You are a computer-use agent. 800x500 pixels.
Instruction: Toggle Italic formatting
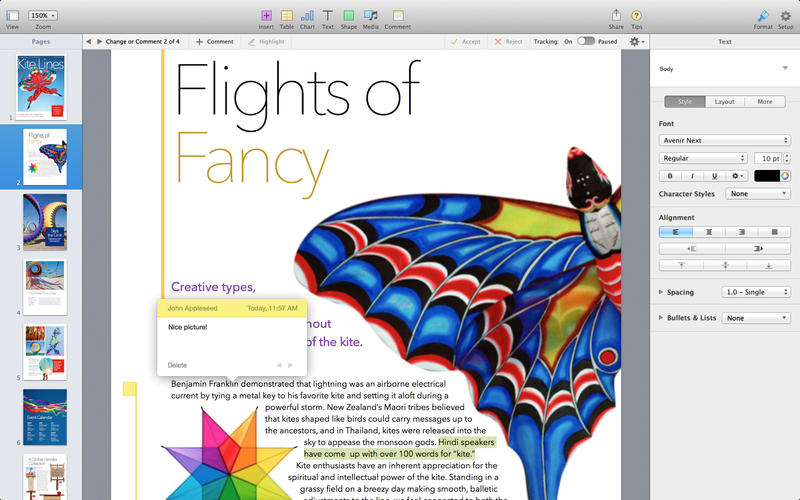pos(692,176)
